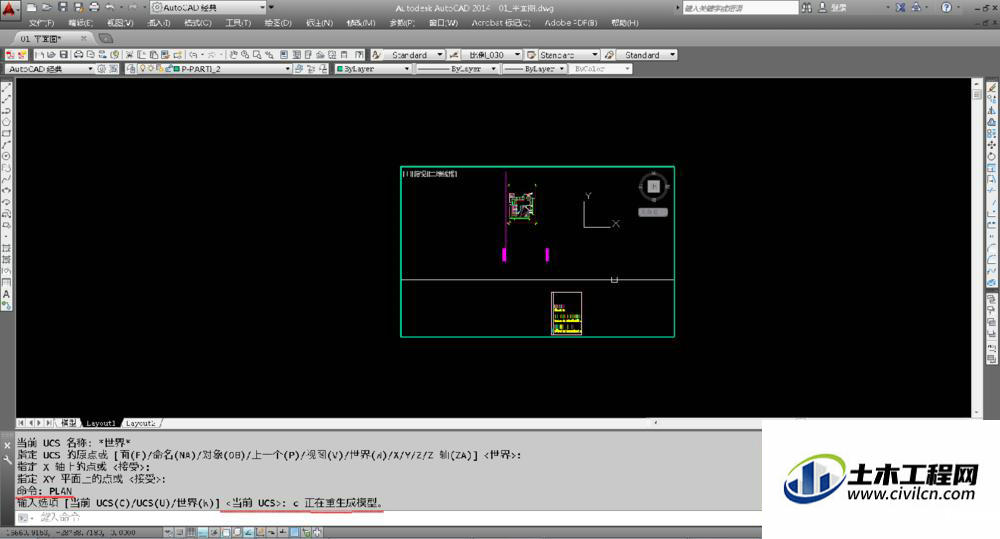Select the Rectangle tool in draw toolbar
1000x539 pixels.
click(6, 133)
